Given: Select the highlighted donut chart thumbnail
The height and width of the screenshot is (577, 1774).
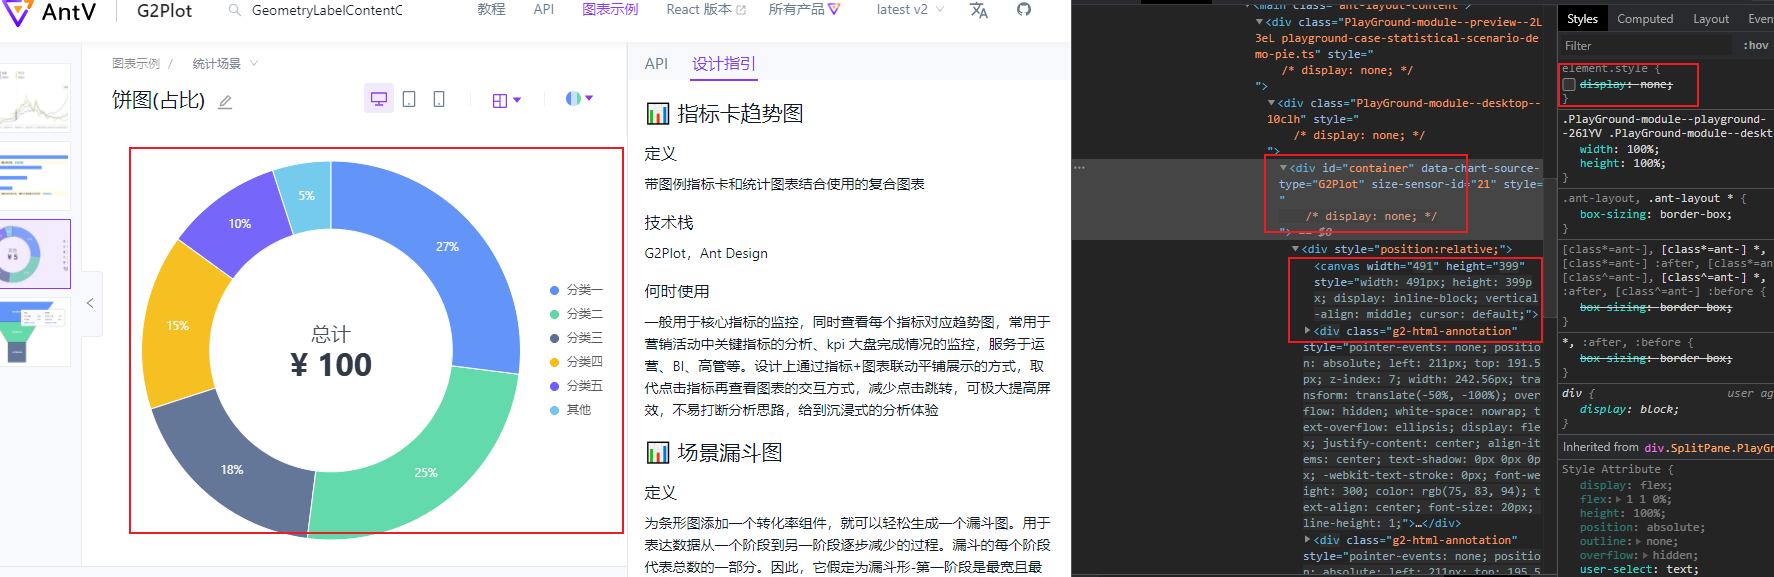Looking at the screenshot, I should click(35, 254).
